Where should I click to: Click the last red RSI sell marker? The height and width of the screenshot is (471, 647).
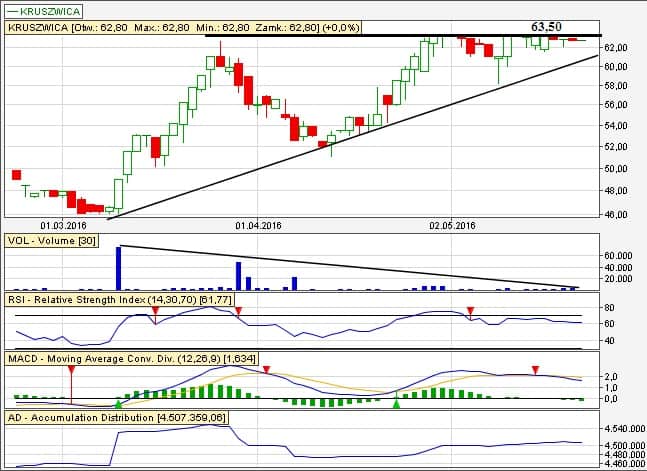[x=471, y=312]
